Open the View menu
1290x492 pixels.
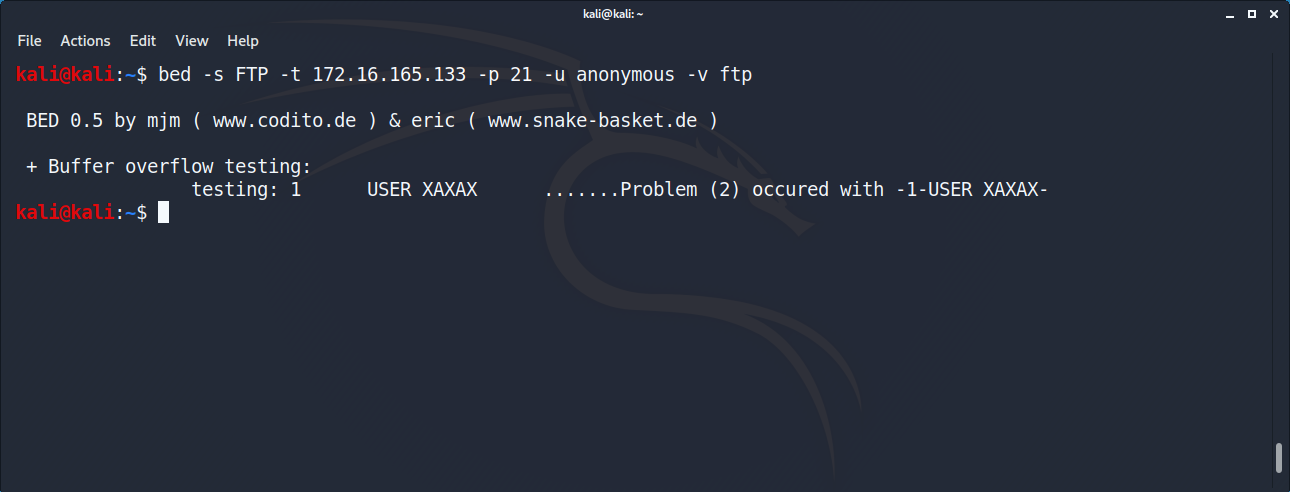192,41
